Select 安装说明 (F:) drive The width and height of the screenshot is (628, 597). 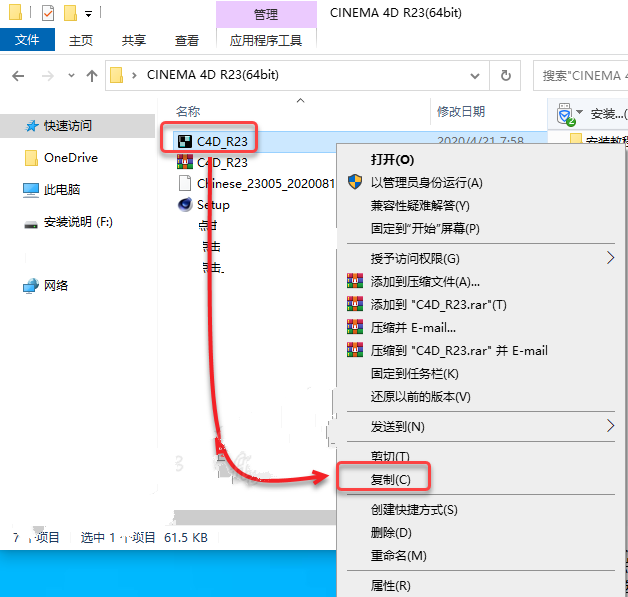(x=78, y=222)
